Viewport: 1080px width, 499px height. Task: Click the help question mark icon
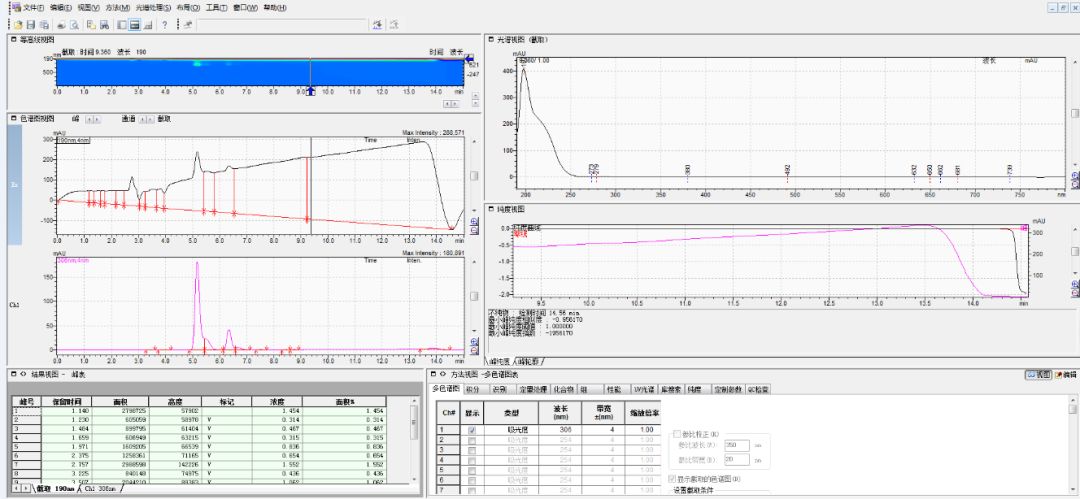[x=164, y=24]
